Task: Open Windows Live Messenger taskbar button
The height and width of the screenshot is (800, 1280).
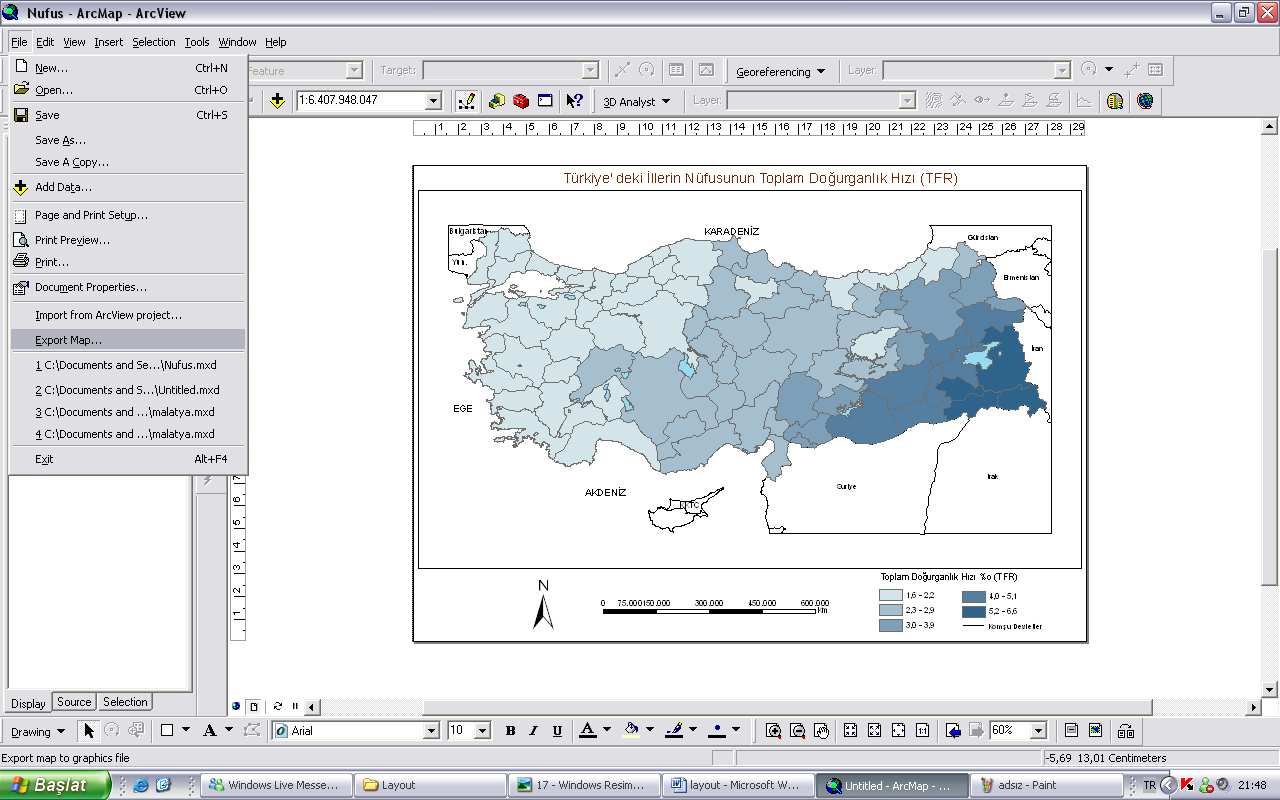Action: 276,785
